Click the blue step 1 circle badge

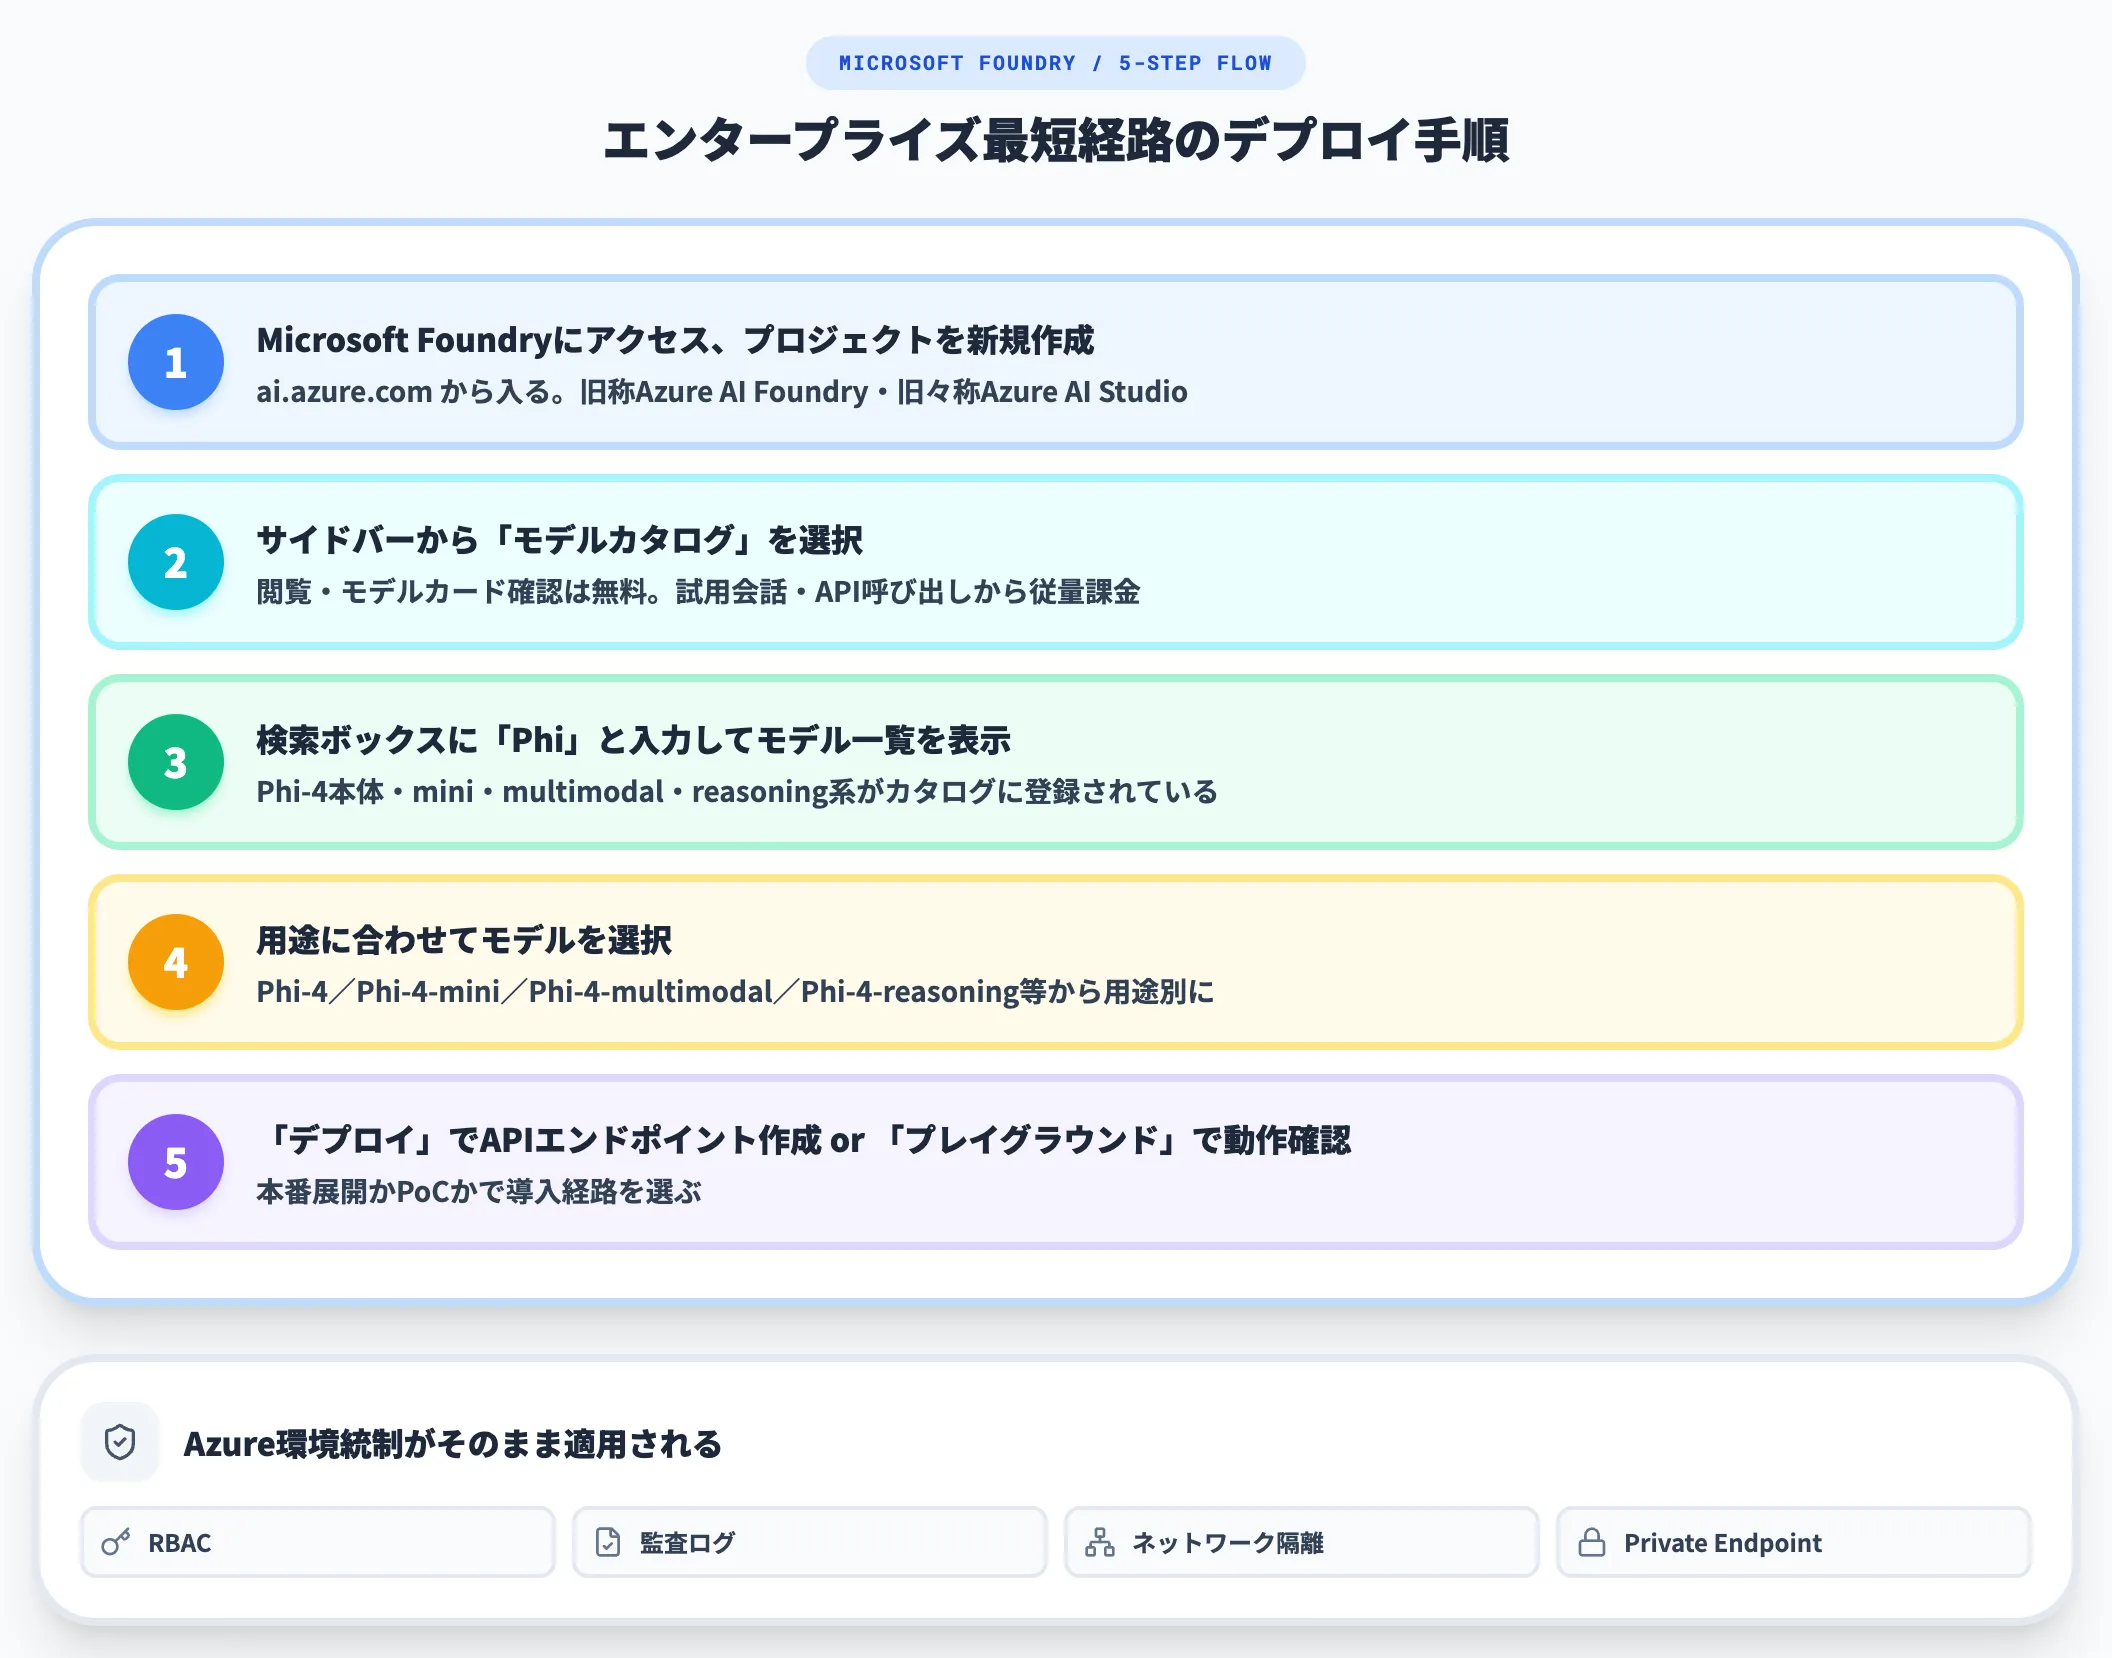pyautogui.click(x=176, y=362)
